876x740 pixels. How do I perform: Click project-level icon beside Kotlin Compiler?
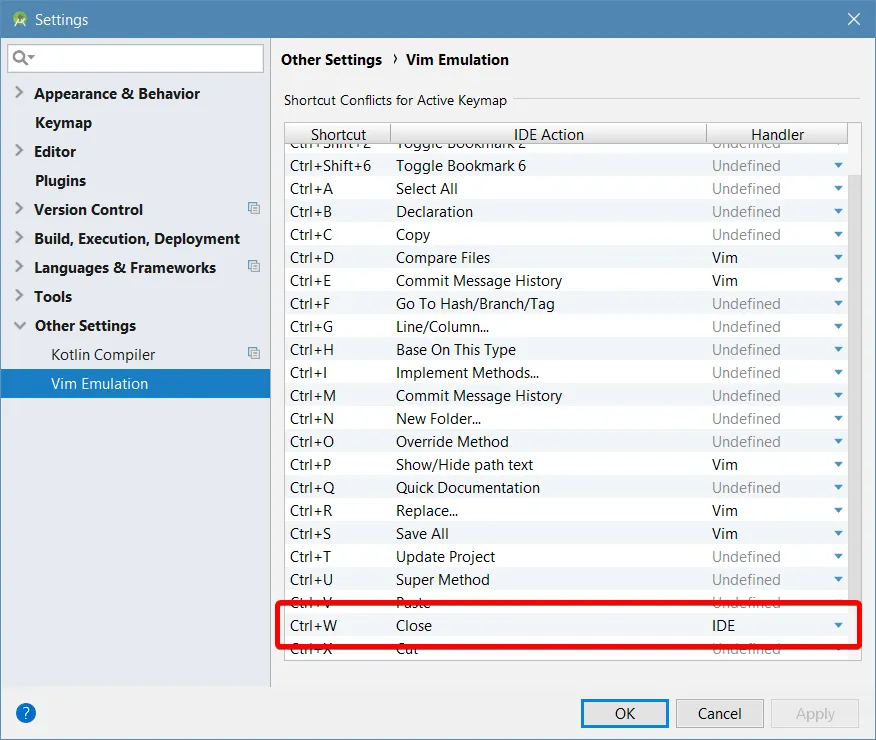pyautogui.click(x=254, y=353)
